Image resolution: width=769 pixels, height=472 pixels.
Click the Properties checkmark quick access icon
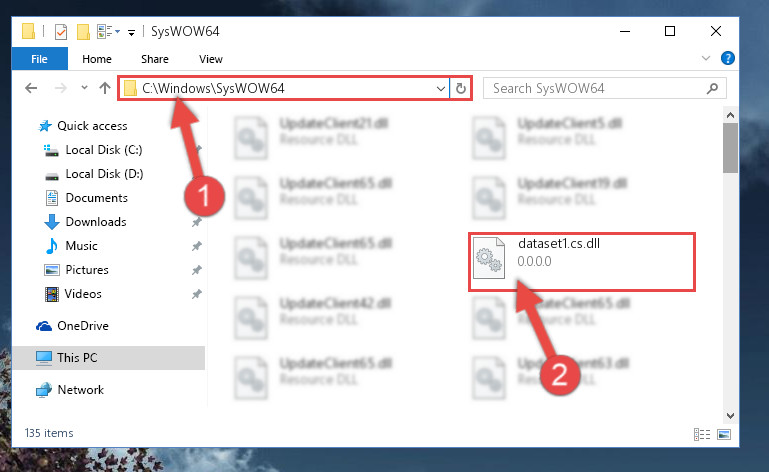click(x=60, y=32)
